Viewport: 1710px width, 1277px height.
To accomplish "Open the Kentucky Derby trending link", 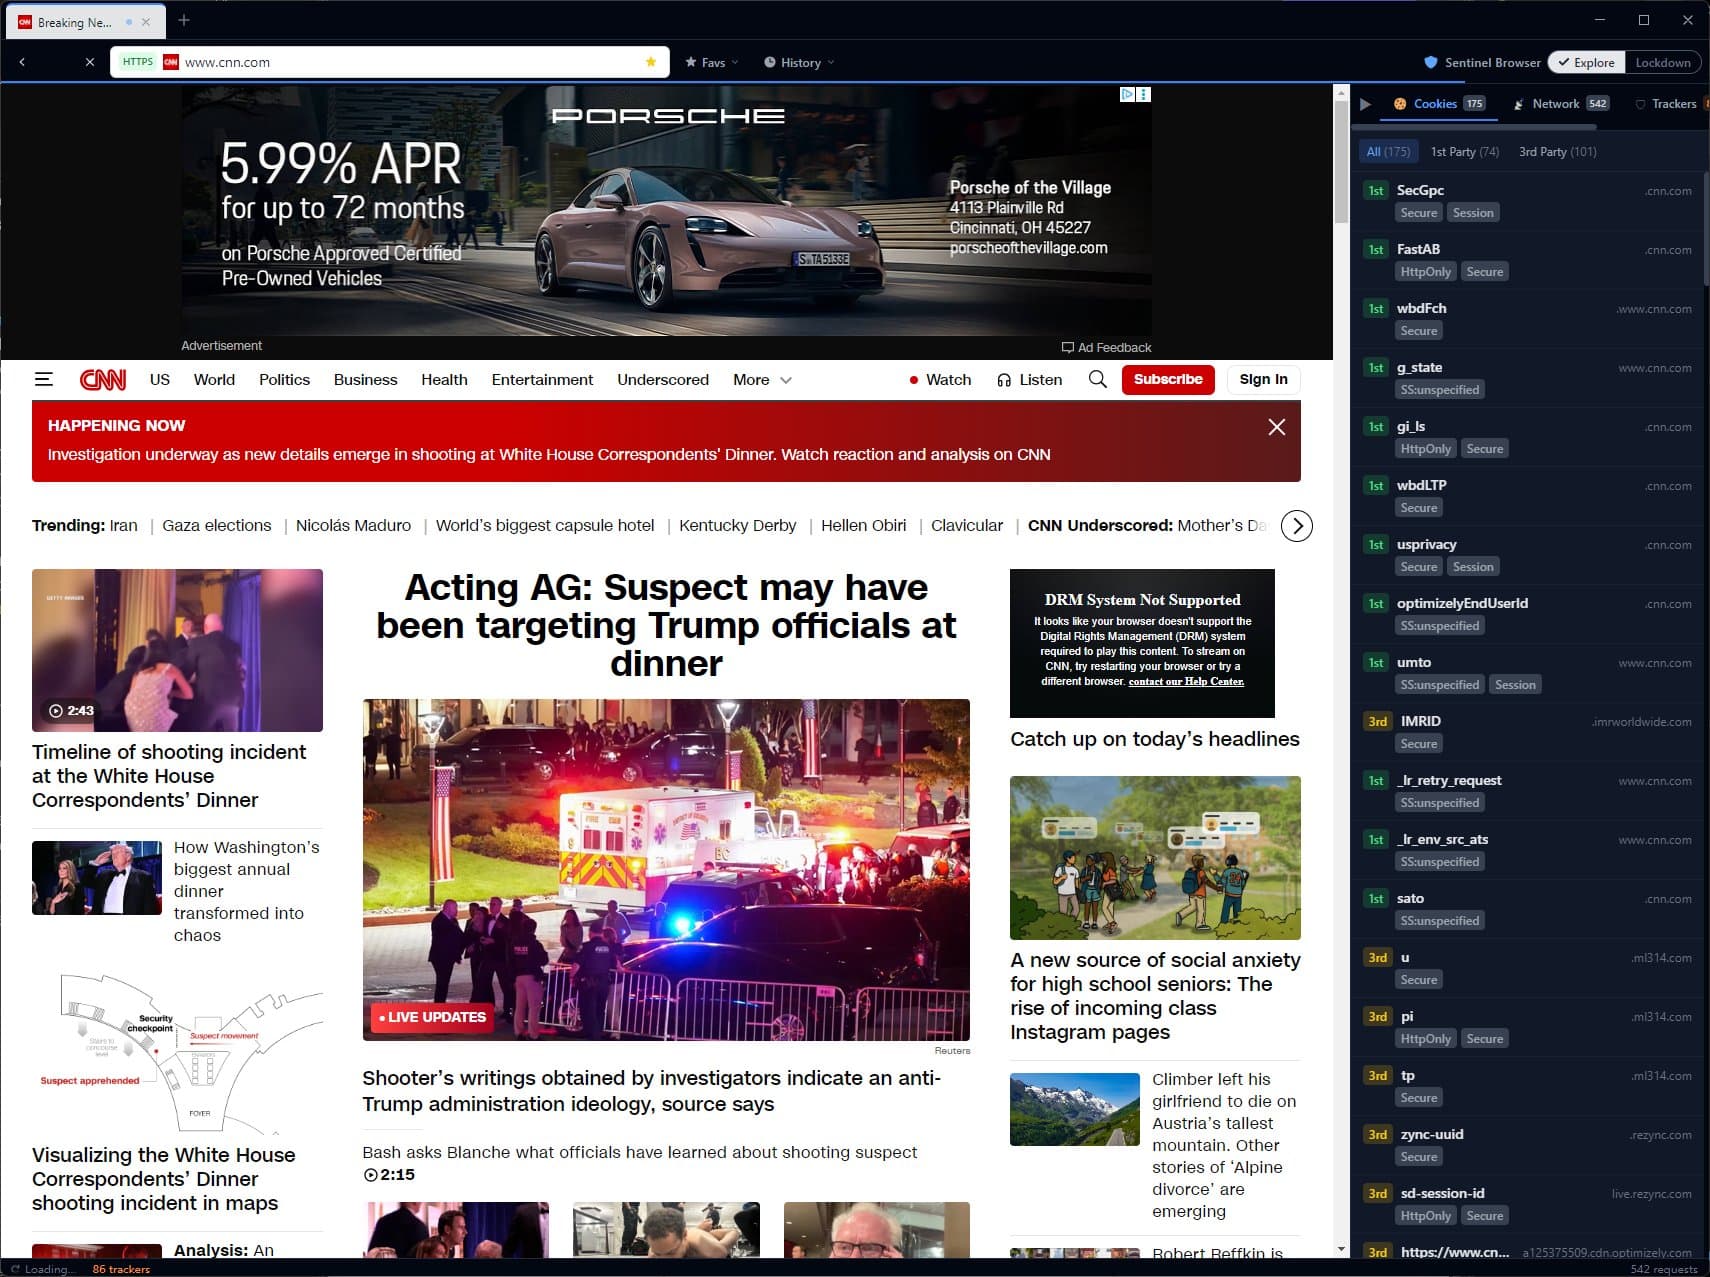I will (738, 526).
